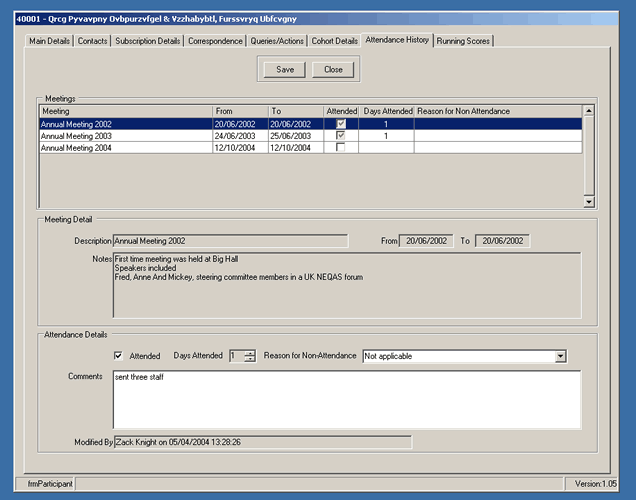The height and width of the screenshot is (500, 636).
Task: Switch to the Main Details tab
Action: coord(49,41)
